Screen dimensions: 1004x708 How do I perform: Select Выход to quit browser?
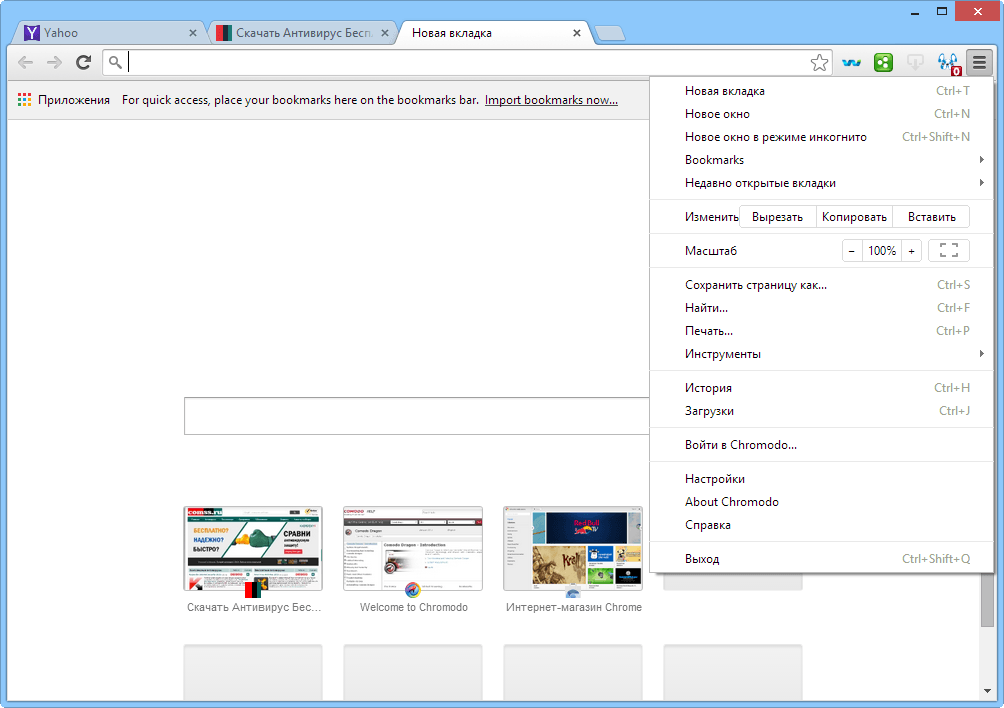tap(822, 559)
